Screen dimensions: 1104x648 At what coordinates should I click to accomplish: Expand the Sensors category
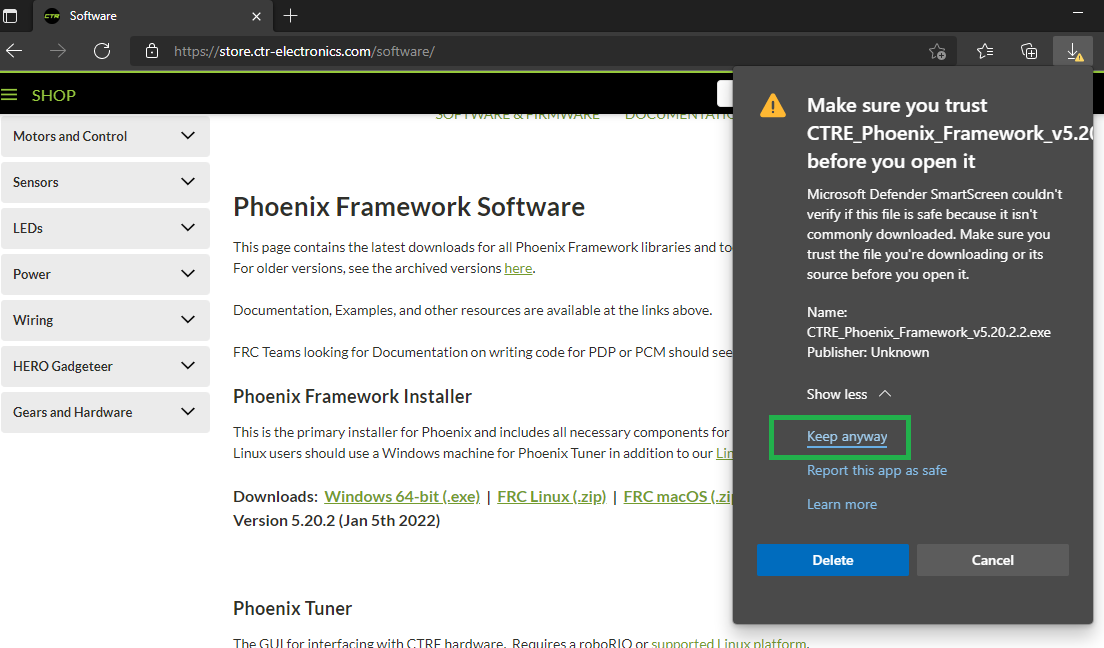[x=106, y=182]
